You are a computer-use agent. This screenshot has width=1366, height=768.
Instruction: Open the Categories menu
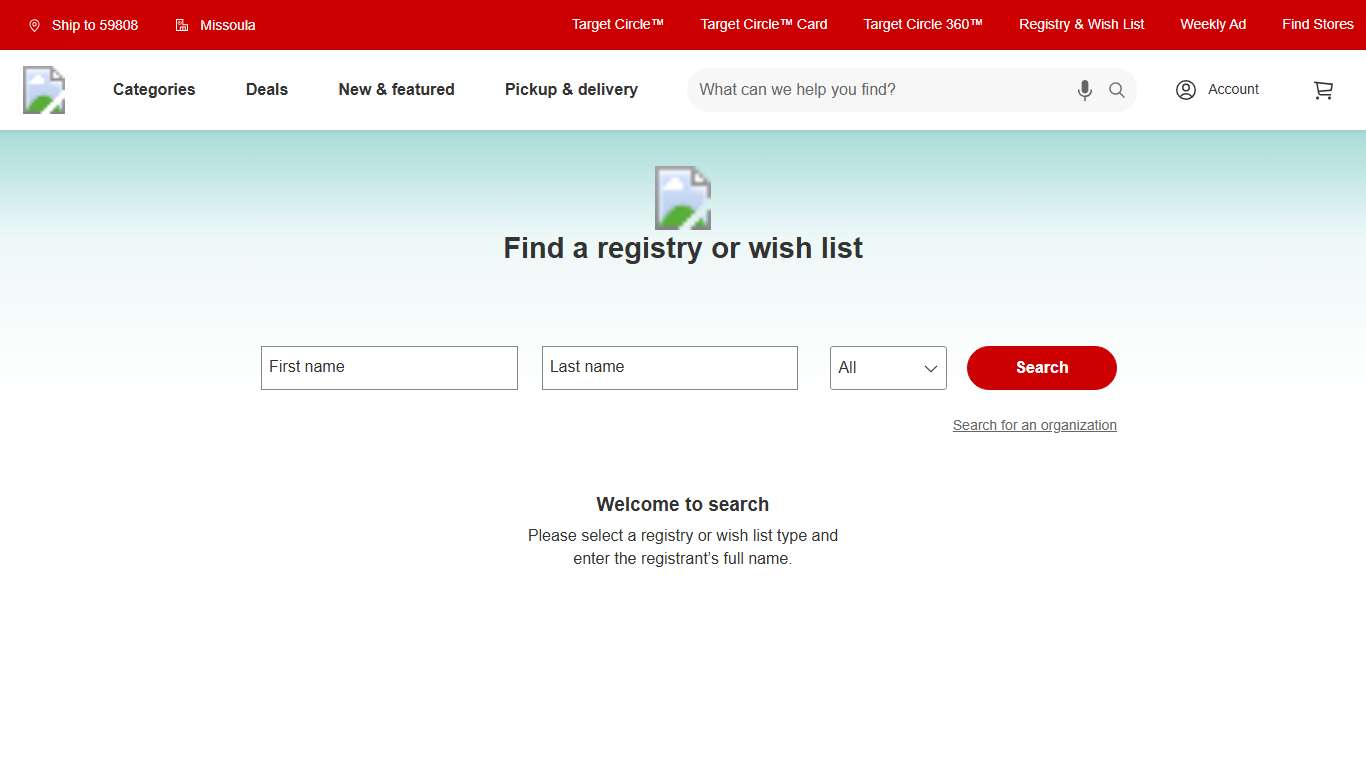point(153,89)
